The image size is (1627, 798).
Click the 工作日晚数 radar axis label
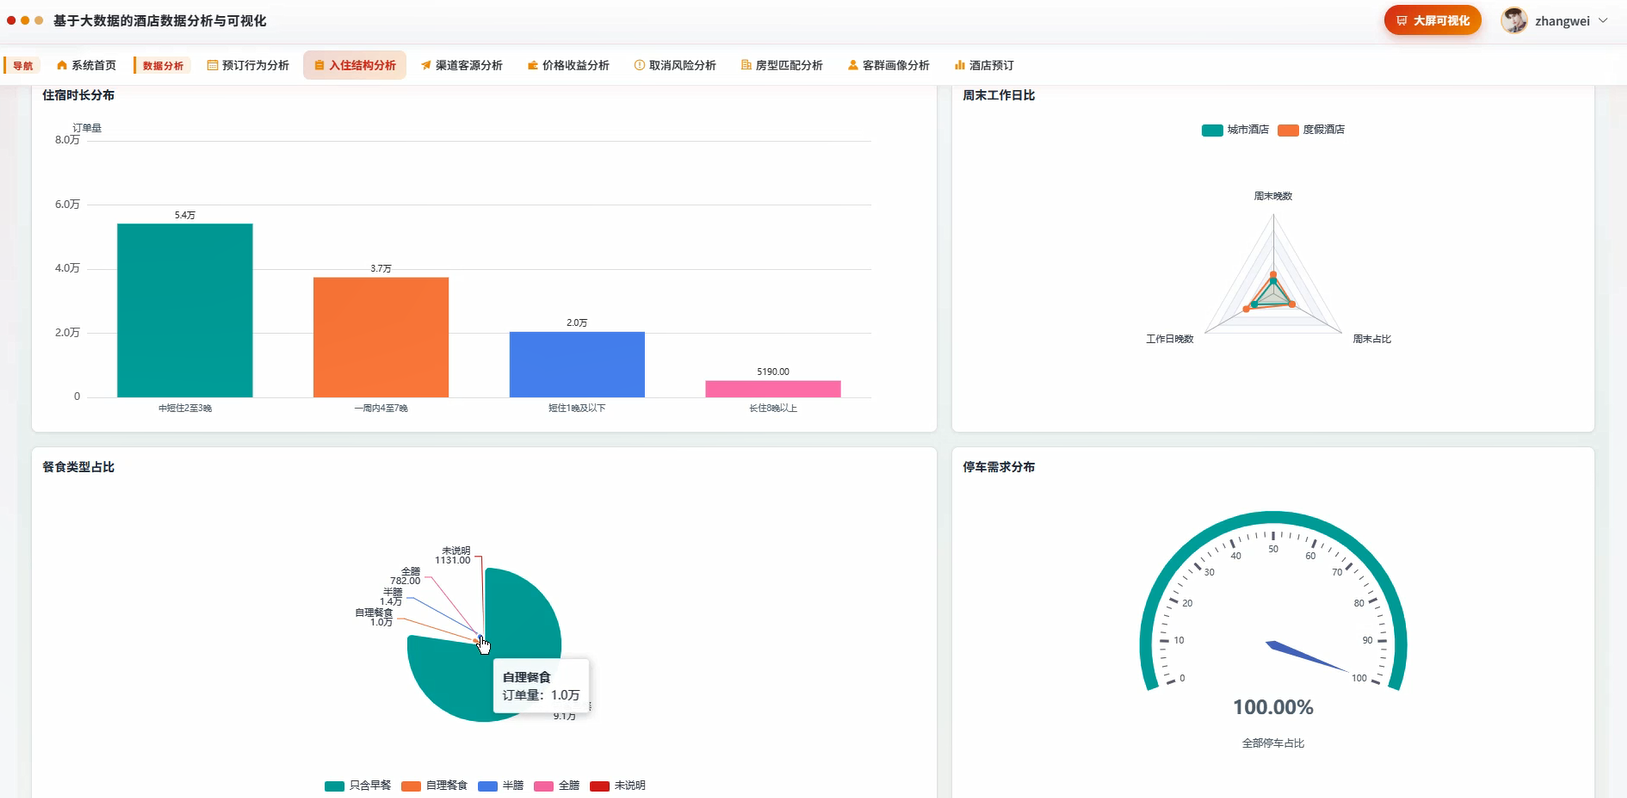pos(1170,339)
